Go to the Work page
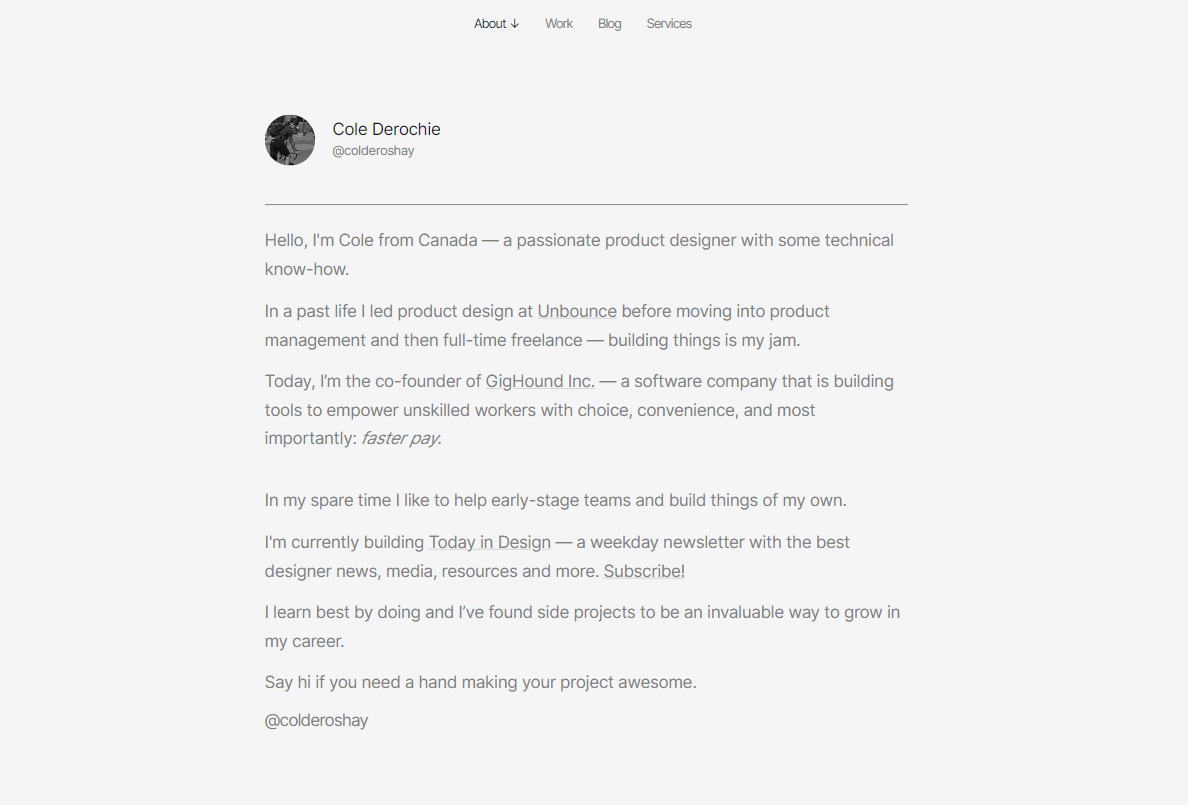Image resolution: width=1188 pixels, height=805 pixels. pos(559,24)
